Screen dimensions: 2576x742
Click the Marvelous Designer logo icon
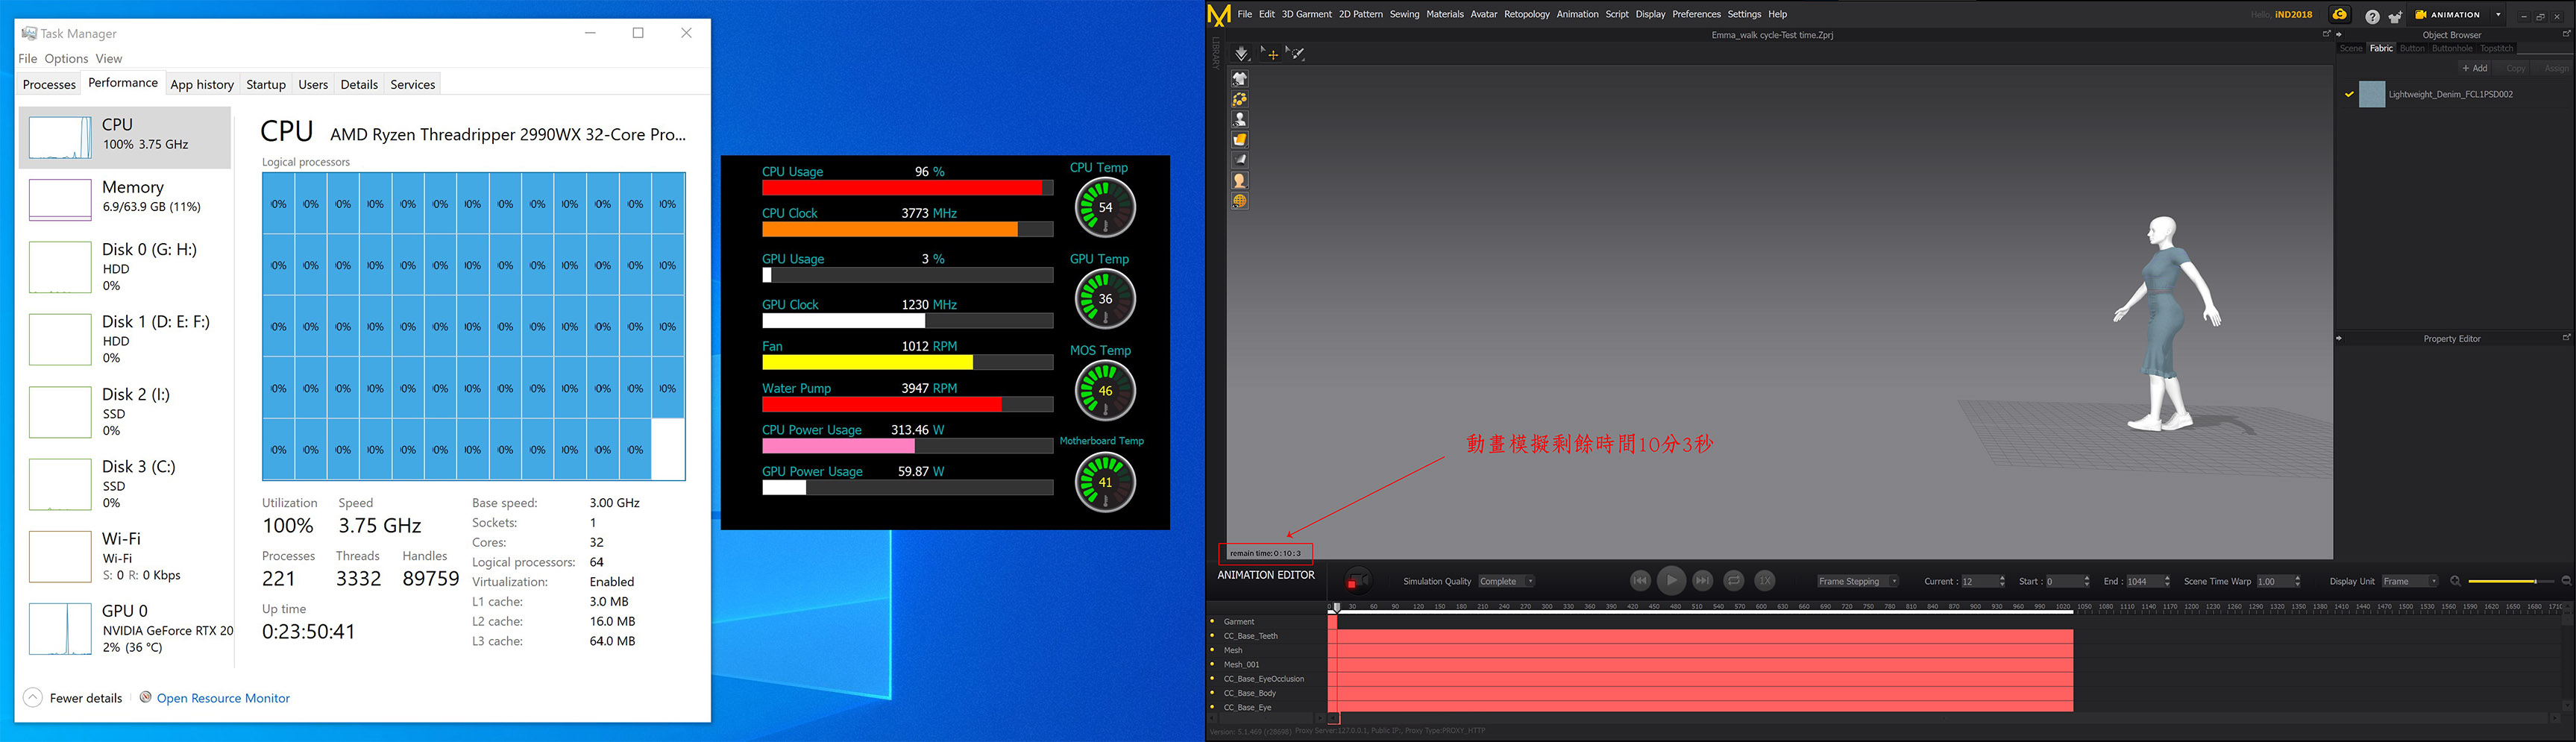(x=1219, y=14)
